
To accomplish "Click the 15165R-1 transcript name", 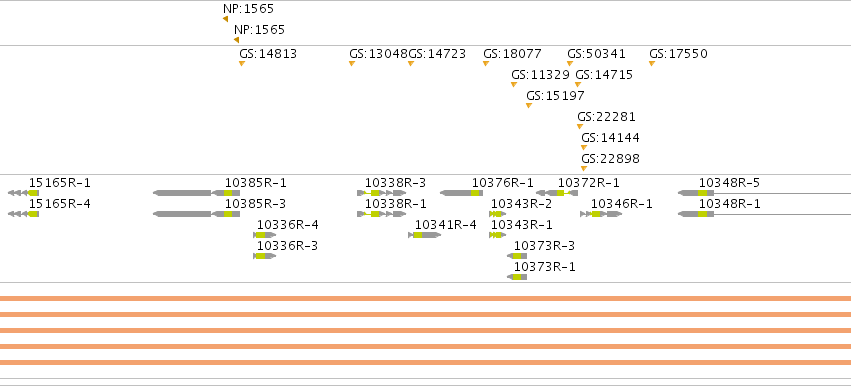I will tap(60, 183).
